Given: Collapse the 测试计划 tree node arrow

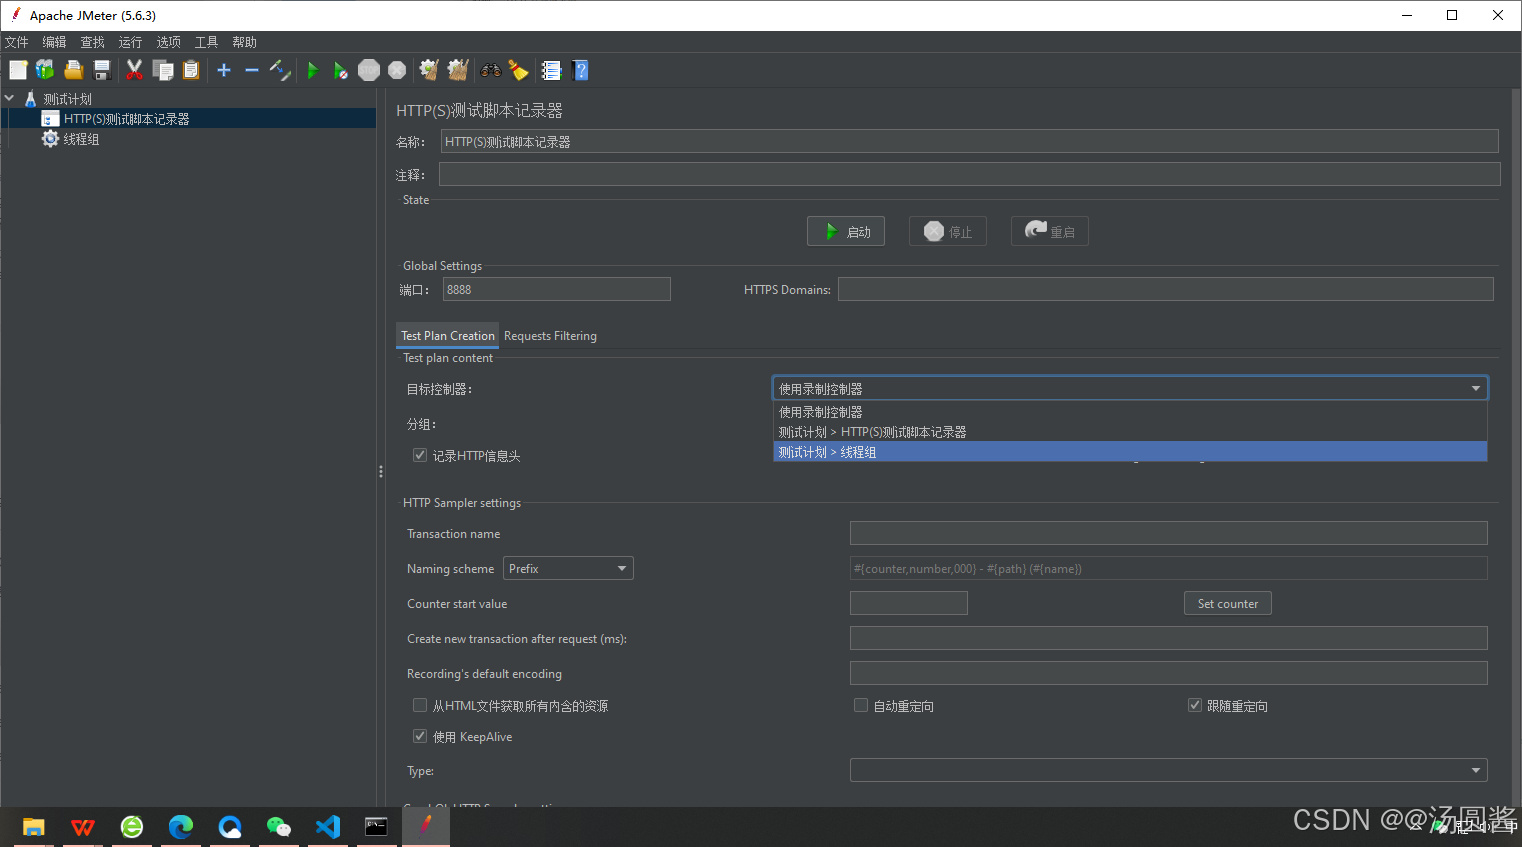Looking at the screenshot, I should pyautogui.click(x=9, y=98).
